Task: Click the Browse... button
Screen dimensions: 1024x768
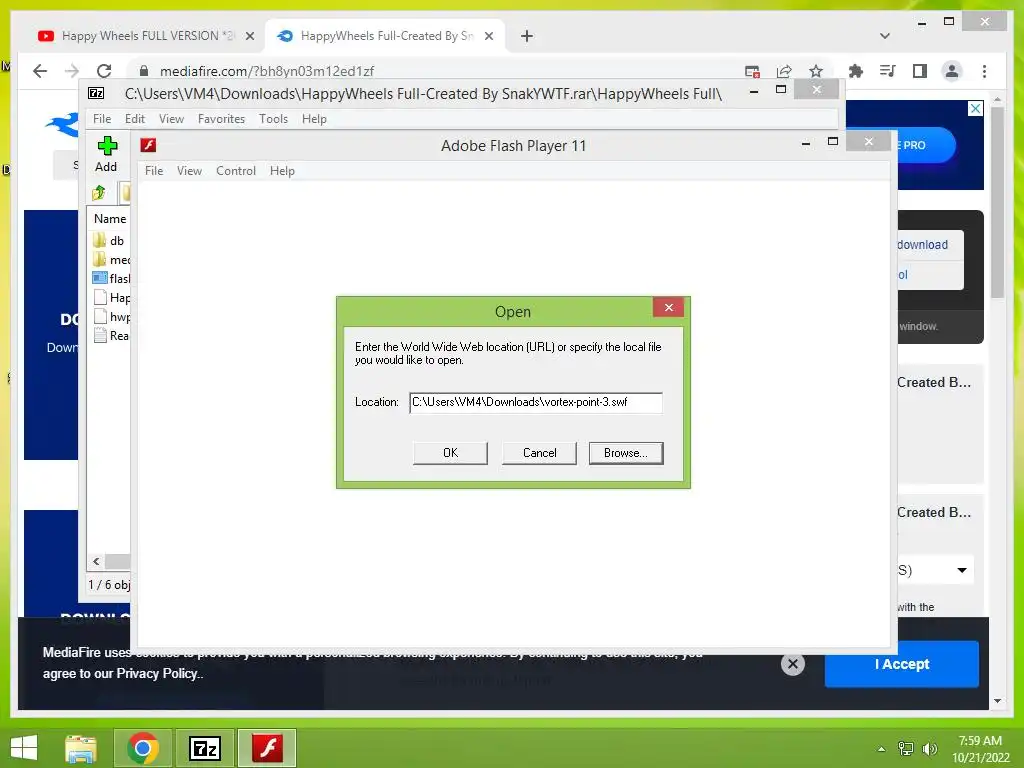Action: click(x=626, y=453)
